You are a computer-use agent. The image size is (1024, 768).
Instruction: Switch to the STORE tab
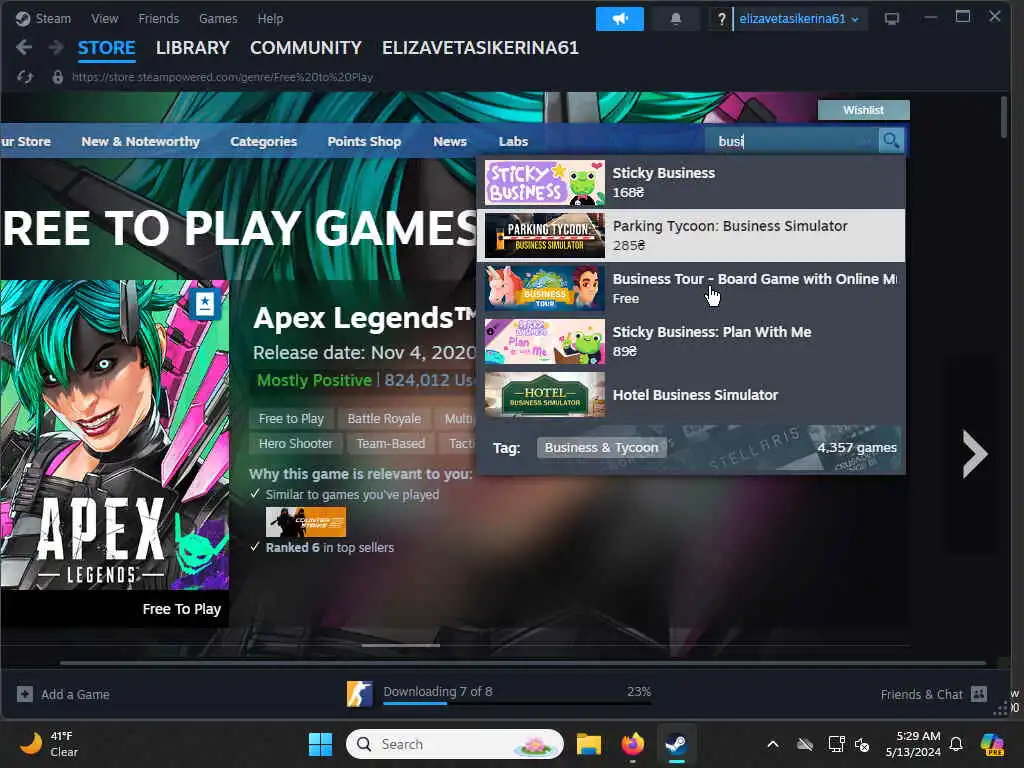pos(106,48)
